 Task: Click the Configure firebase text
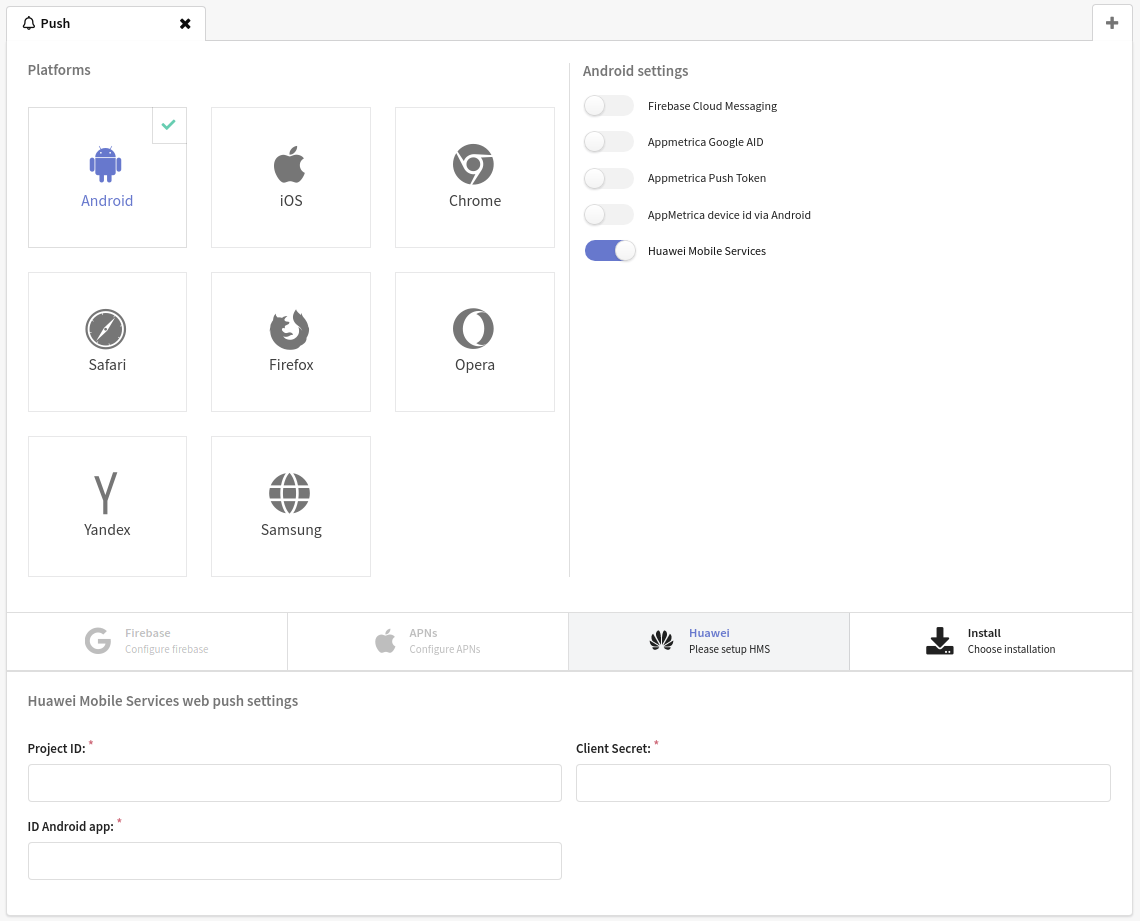166,649
